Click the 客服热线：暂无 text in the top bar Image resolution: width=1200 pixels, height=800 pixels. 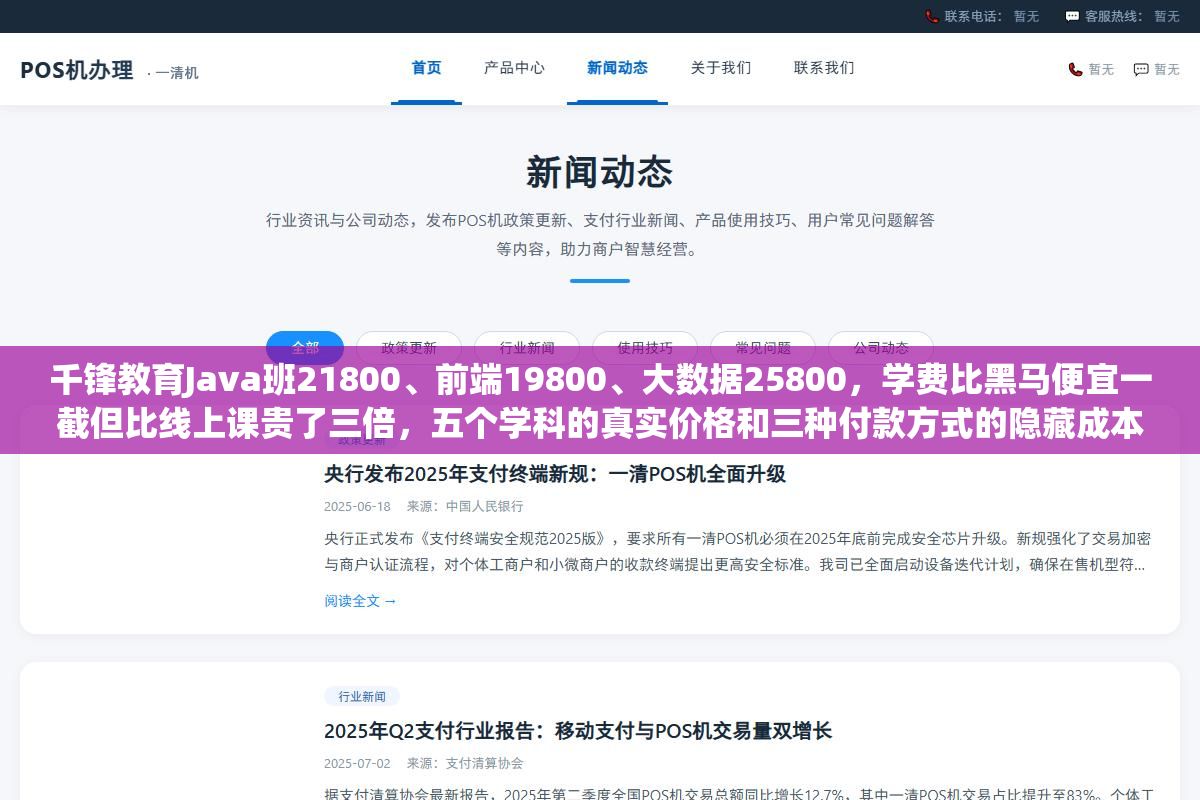point(1132,16)
